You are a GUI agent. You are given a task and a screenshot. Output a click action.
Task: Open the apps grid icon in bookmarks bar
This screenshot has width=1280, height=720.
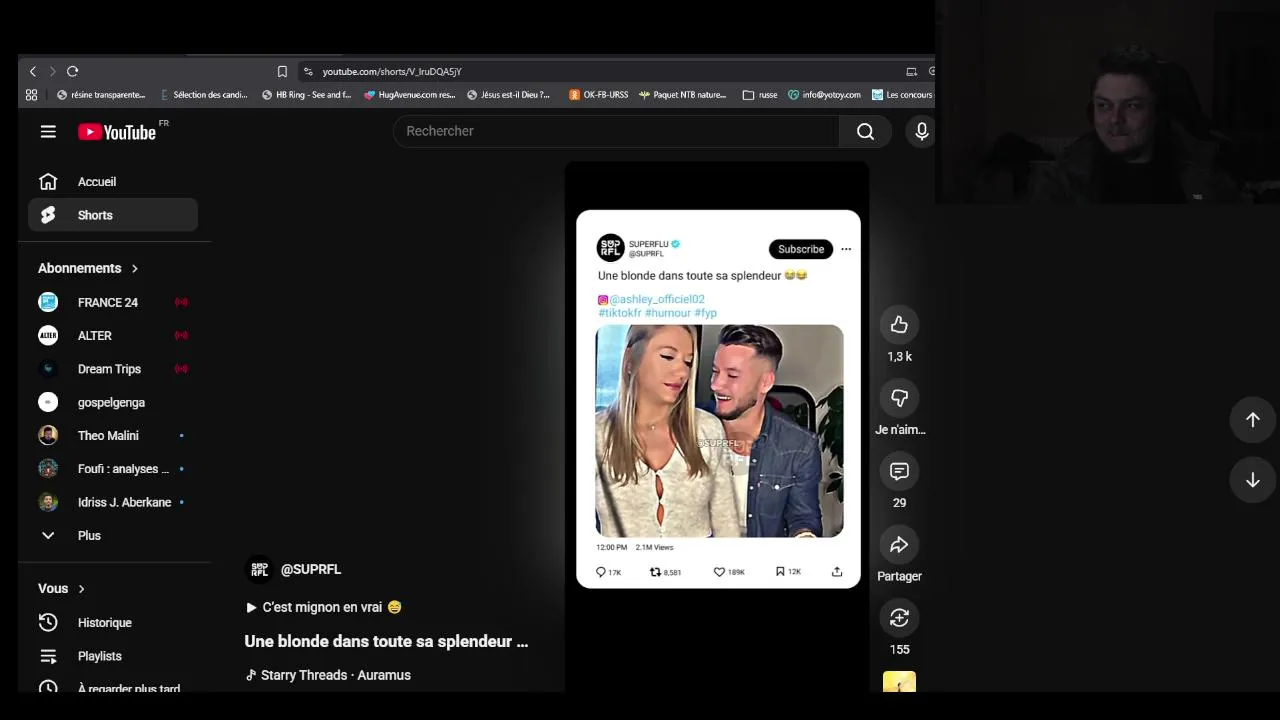(x=32, y=95)
